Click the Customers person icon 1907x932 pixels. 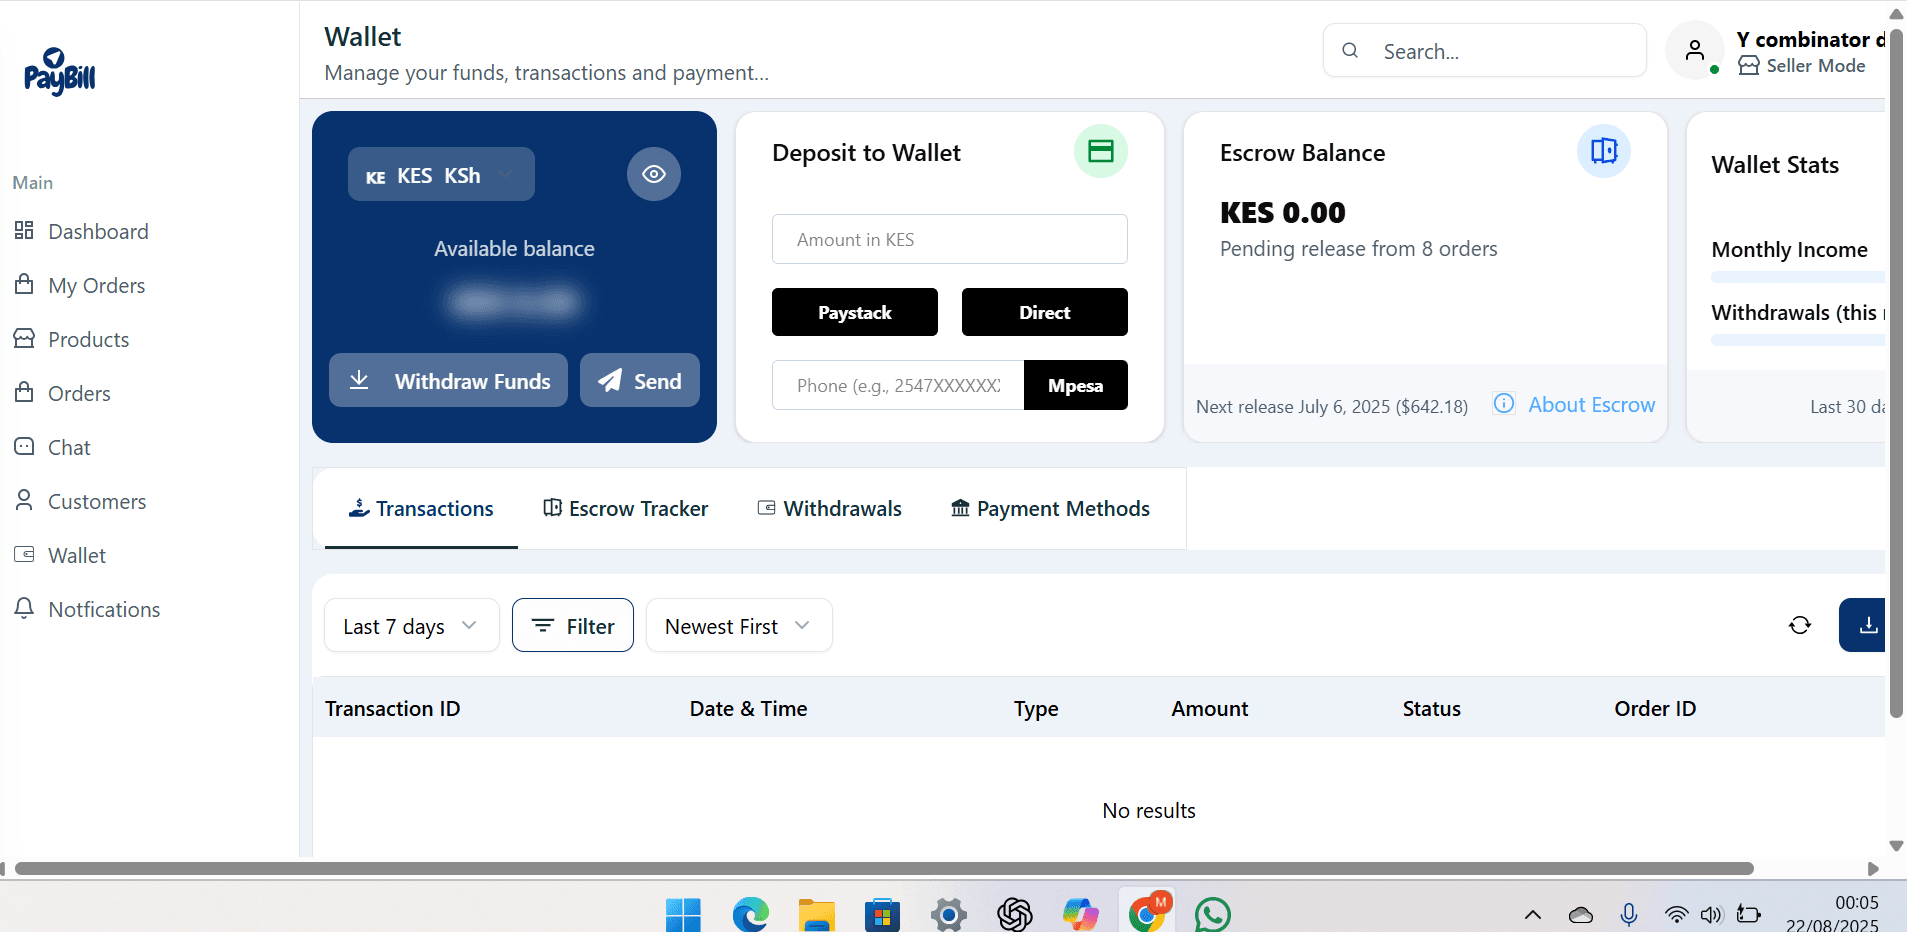coord(24,500)
